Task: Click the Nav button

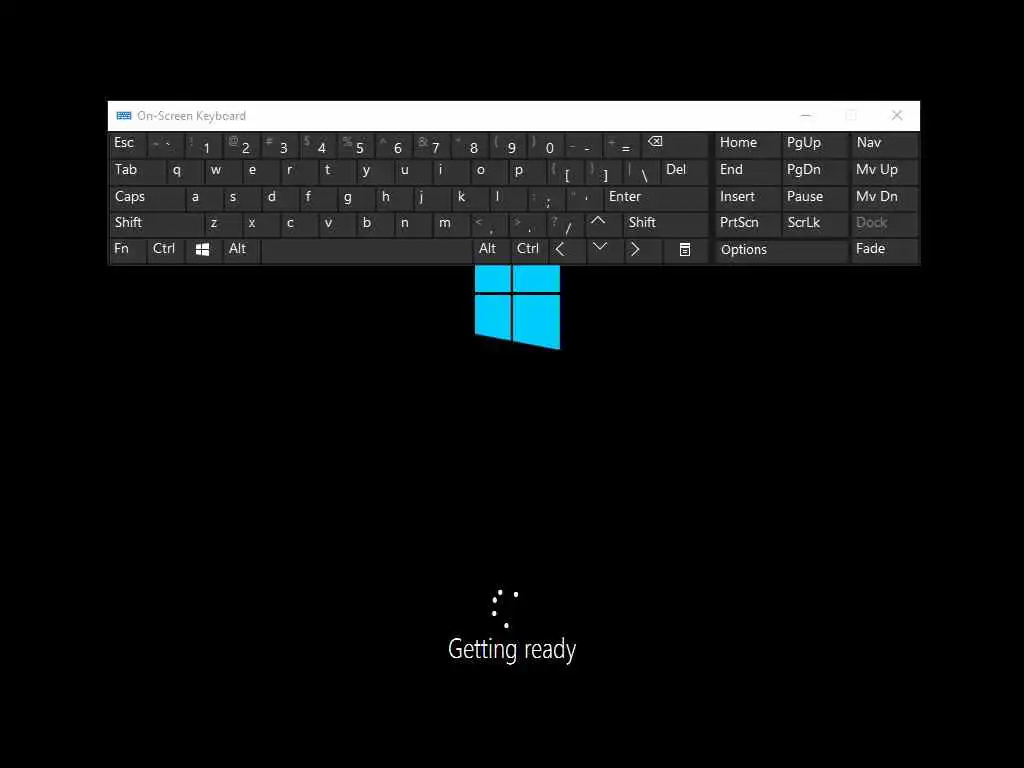Action: pyautogui.click(x=884, y=145)
